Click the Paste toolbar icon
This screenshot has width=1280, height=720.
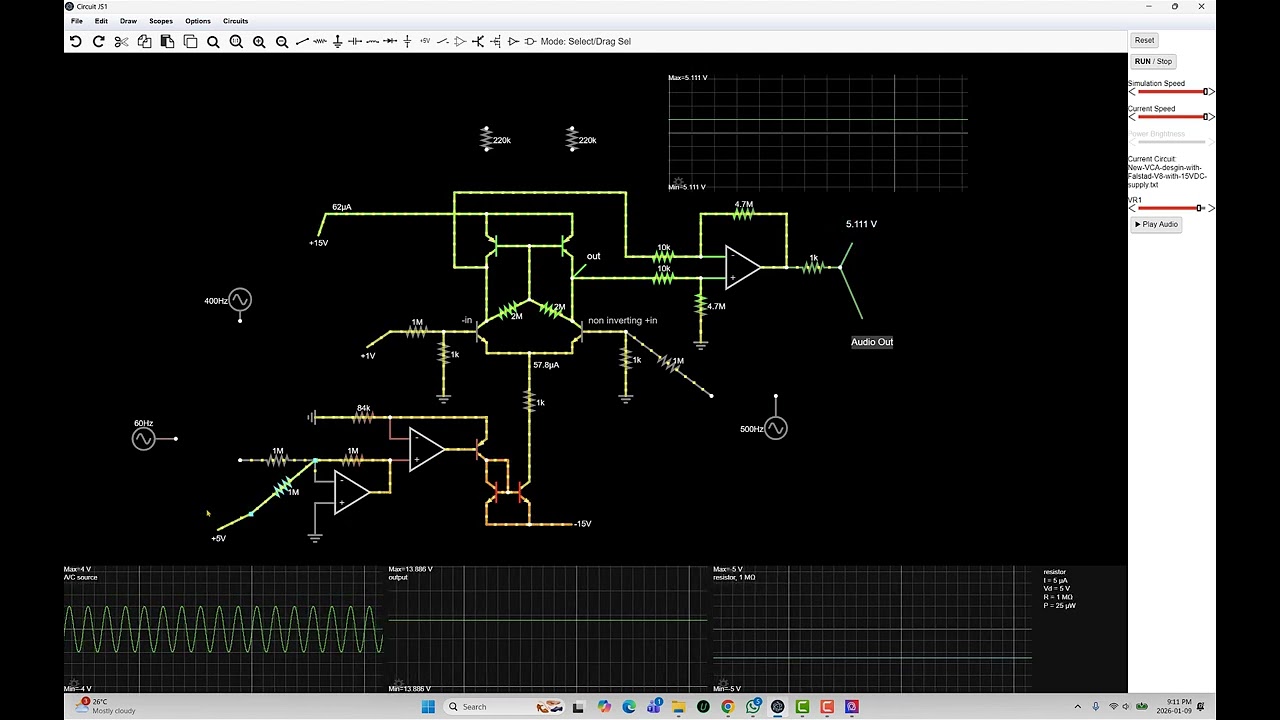[167, 41]
